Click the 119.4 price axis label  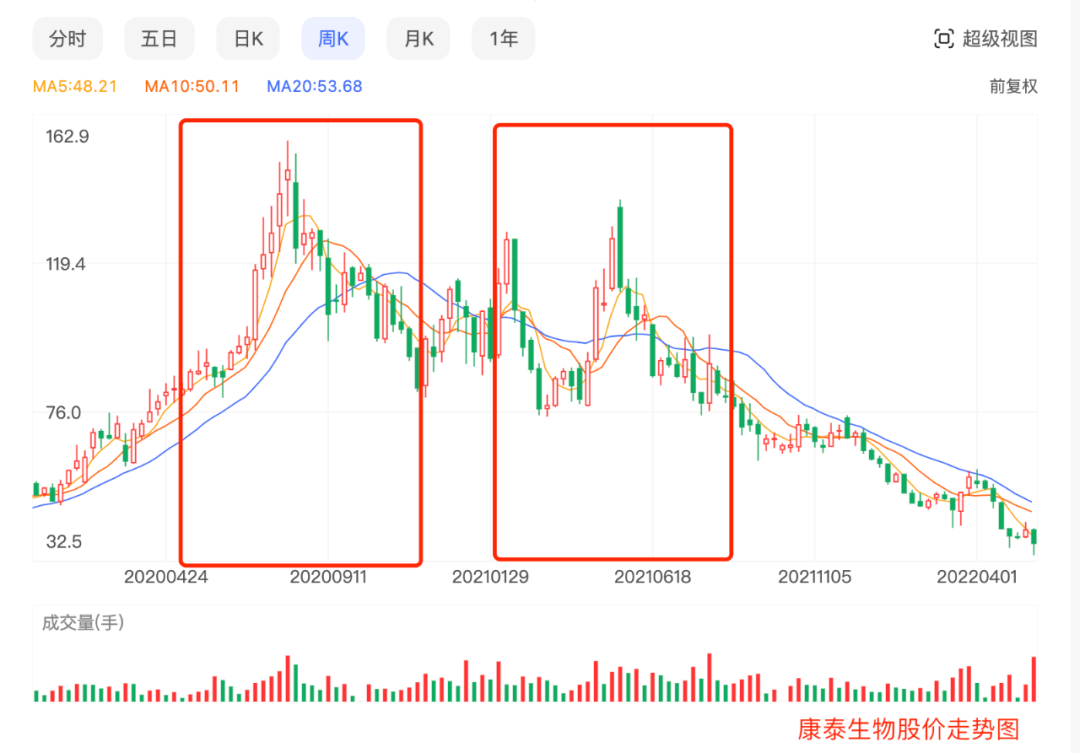tap(66, 264)
